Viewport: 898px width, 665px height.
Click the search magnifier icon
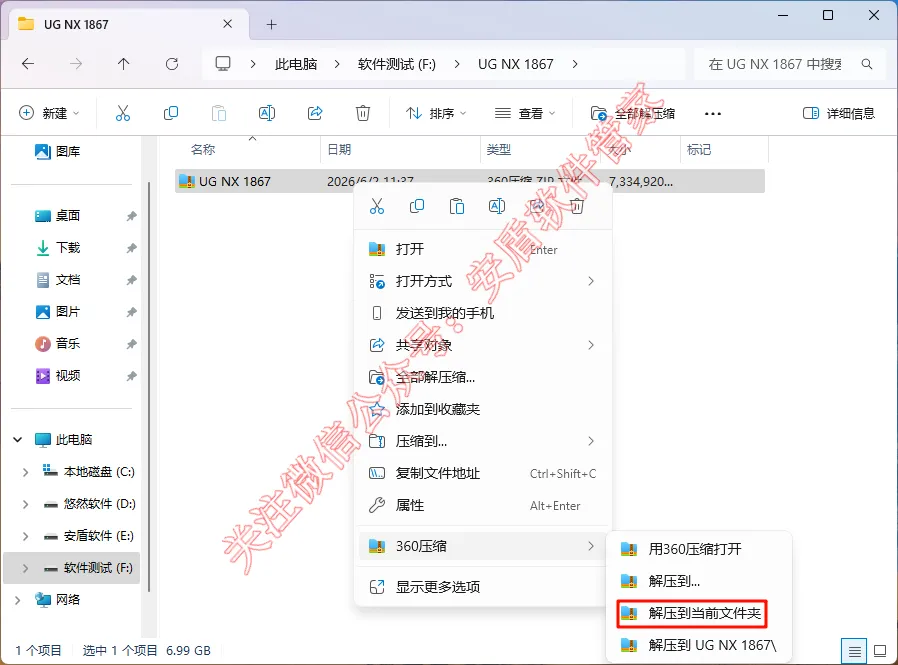click(867, 64)
